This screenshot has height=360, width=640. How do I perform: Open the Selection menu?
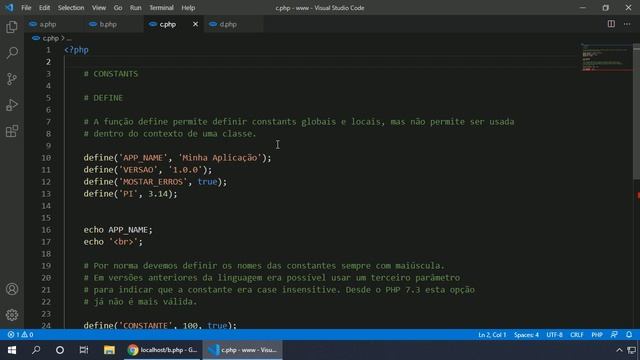pos(71,8)
